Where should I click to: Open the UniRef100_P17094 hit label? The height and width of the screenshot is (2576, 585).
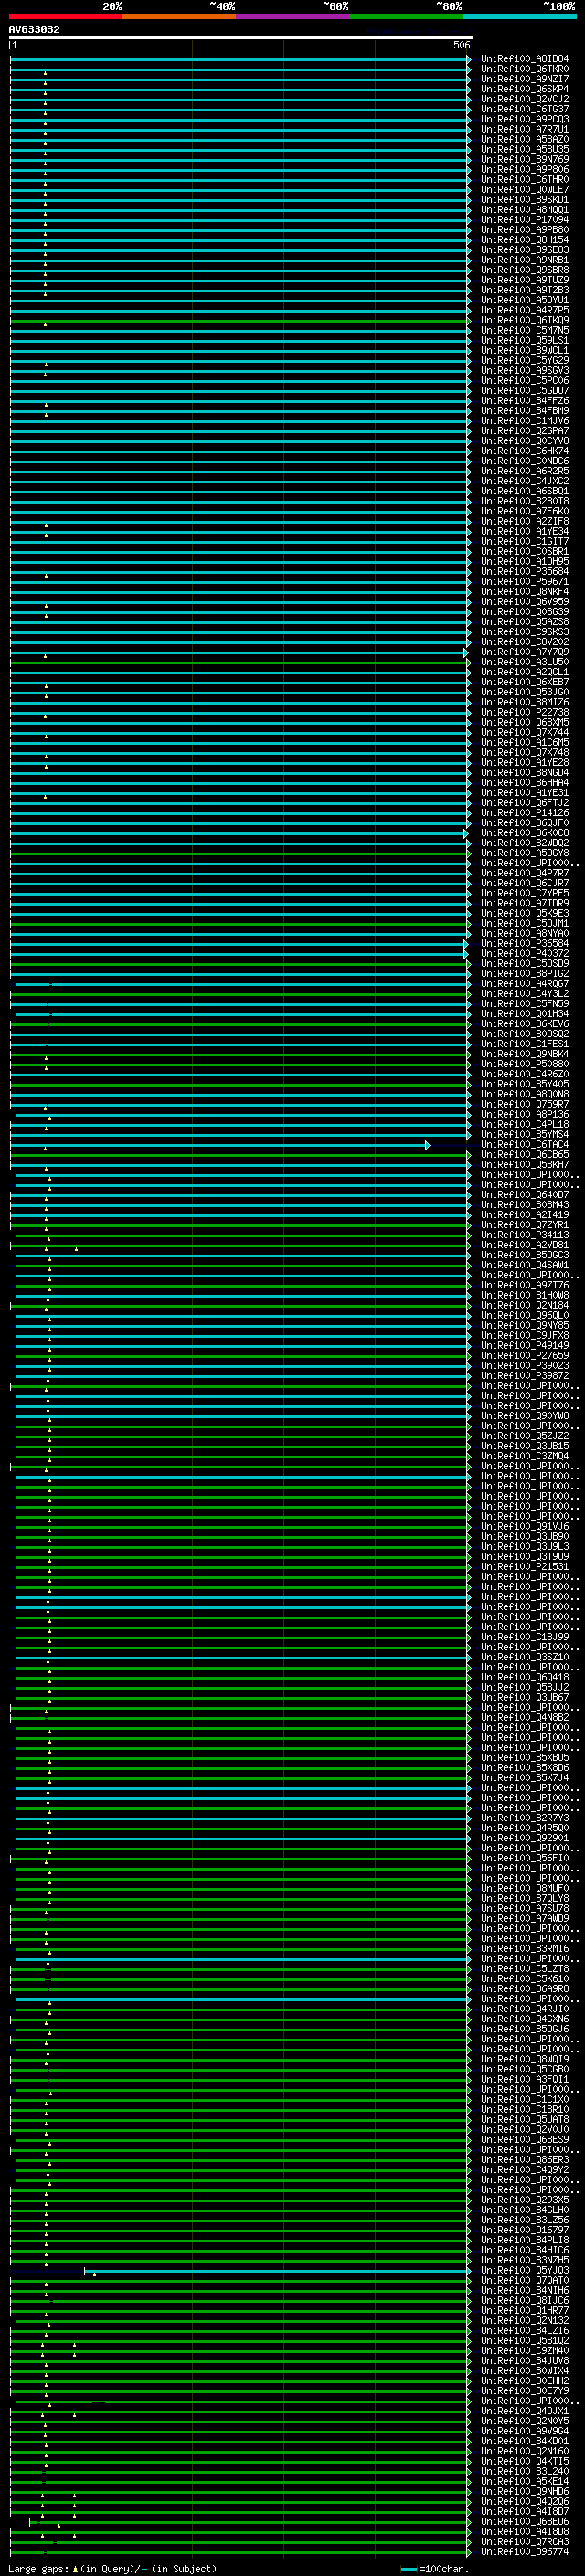pos(524,220)
